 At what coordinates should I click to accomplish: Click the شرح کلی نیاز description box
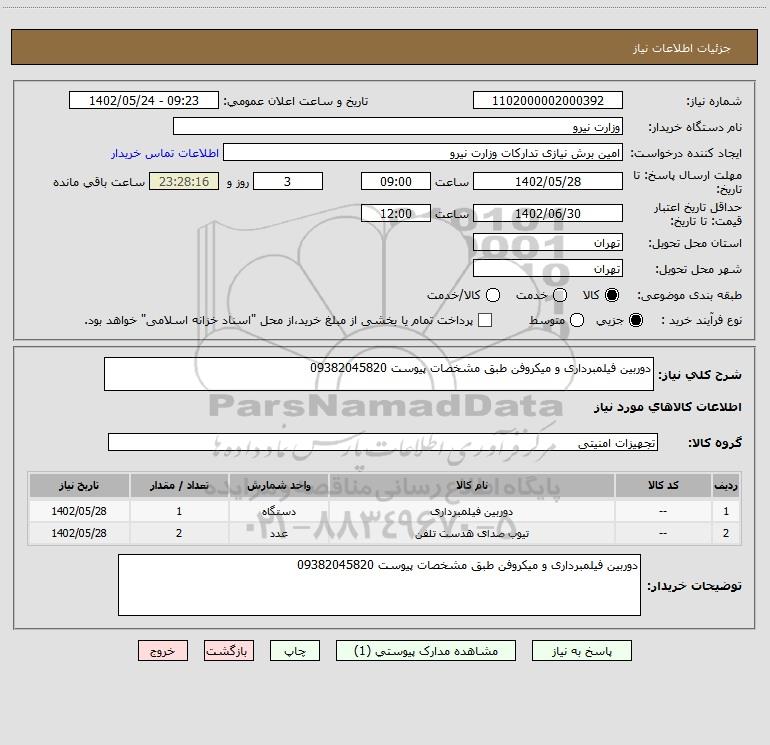point(379,374)
